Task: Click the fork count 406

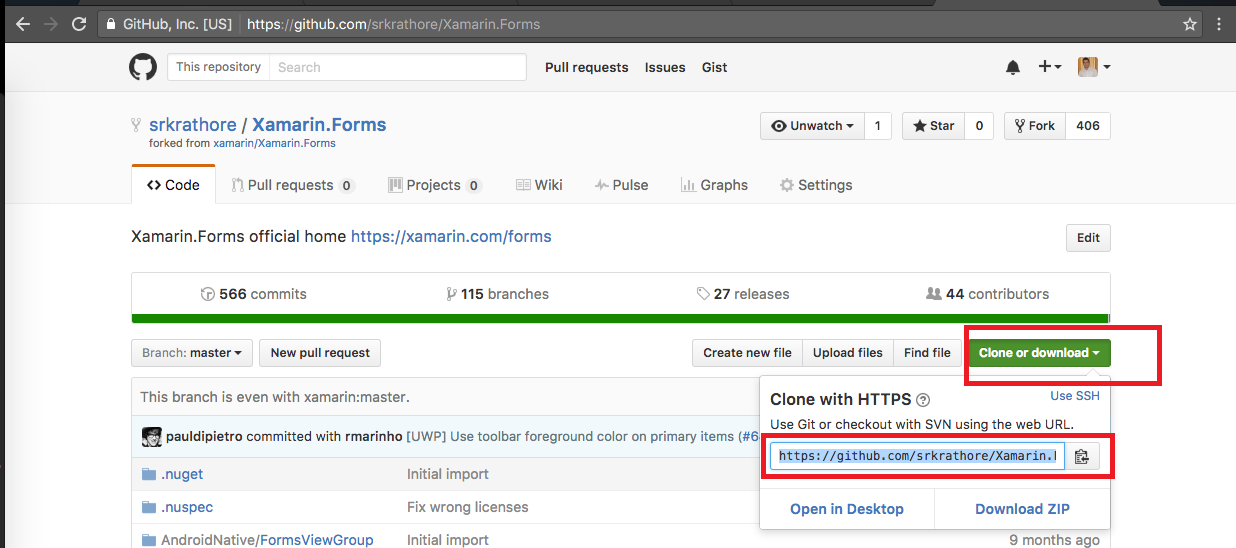Action: tap(1088, 126)
